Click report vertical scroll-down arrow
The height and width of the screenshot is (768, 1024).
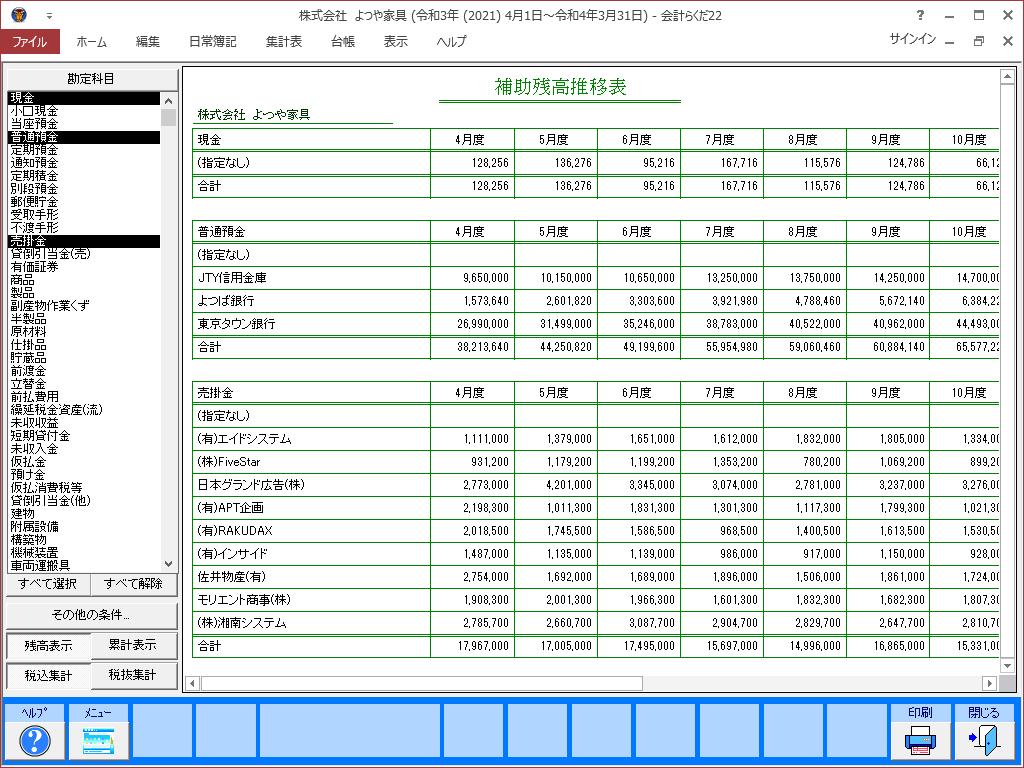point(1007,666)
